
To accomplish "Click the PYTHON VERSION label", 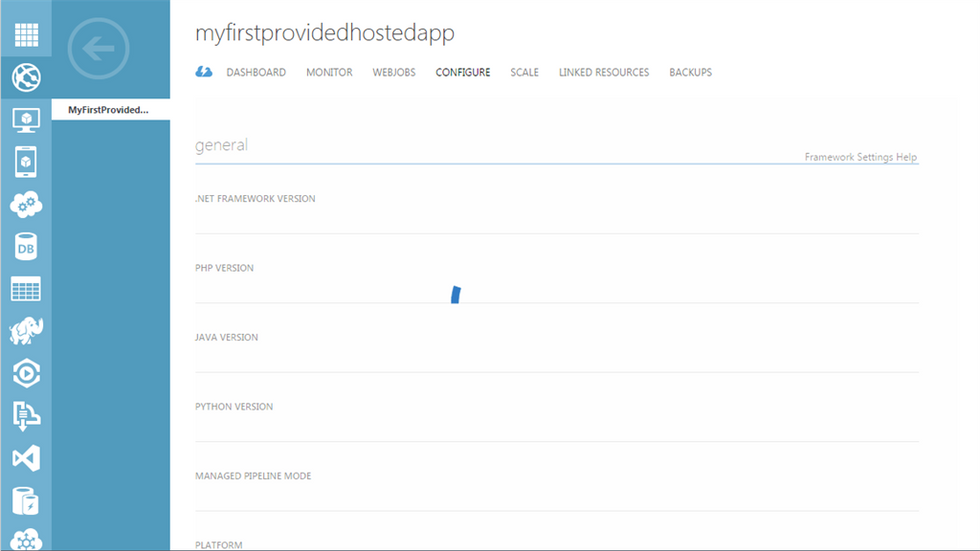I will (x=234, y=407).
